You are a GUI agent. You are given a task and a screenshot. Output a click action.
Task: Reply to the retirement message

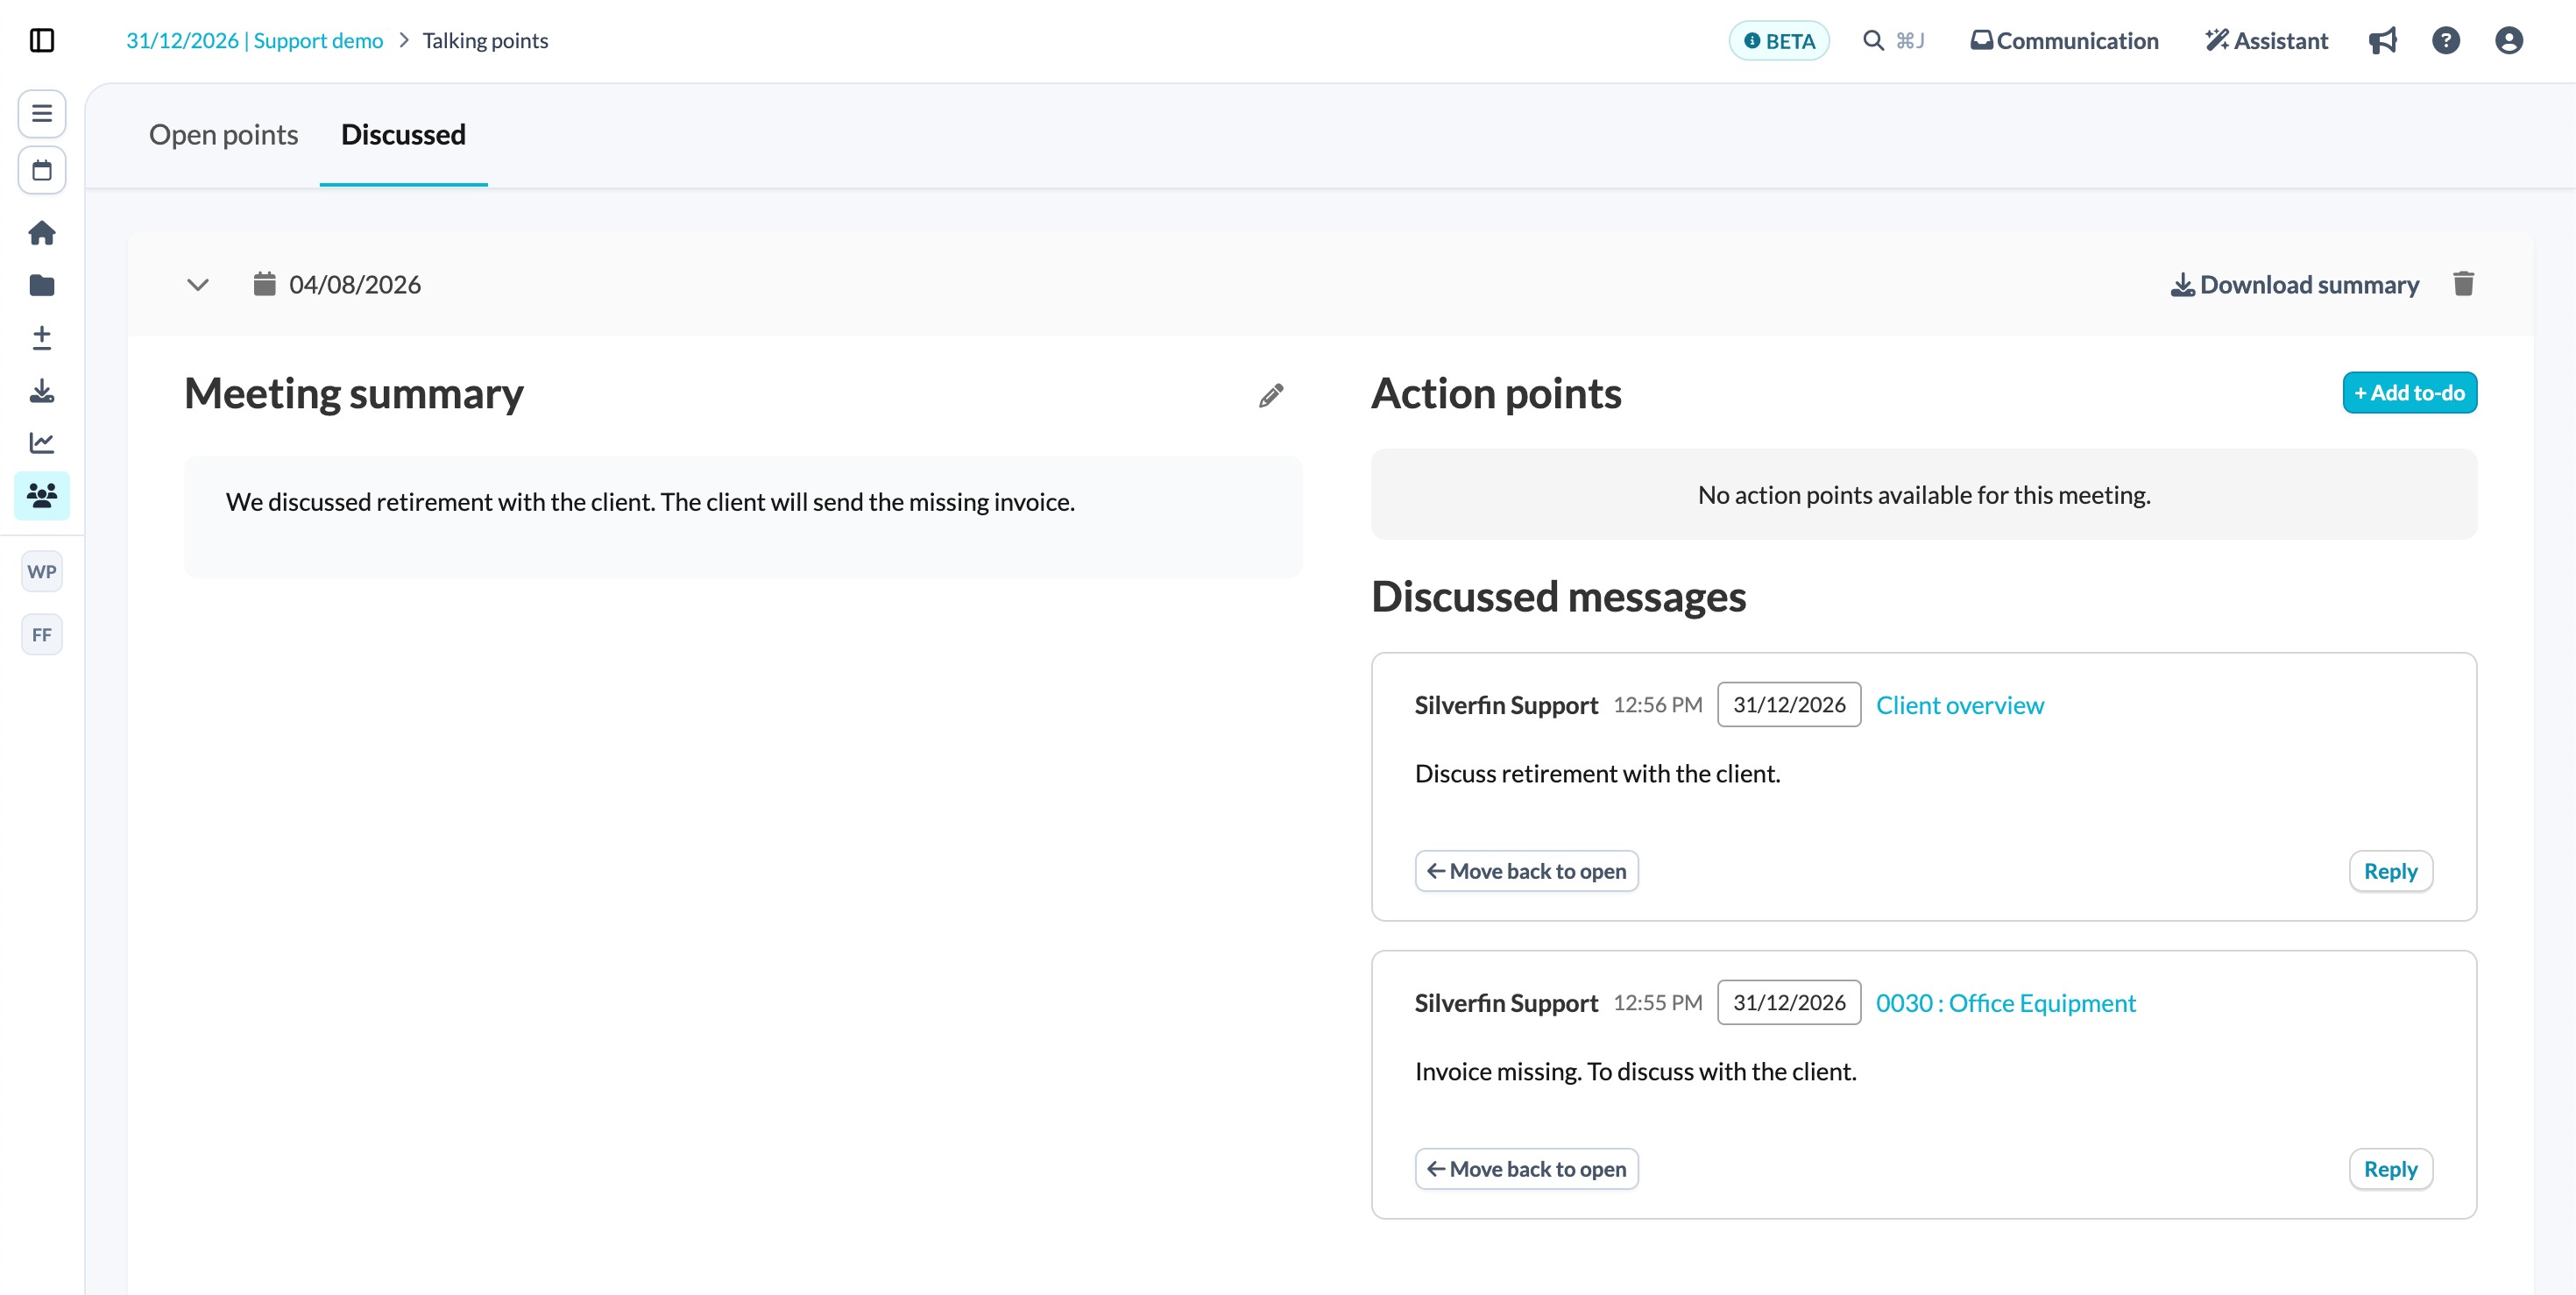click(2390, 871)
